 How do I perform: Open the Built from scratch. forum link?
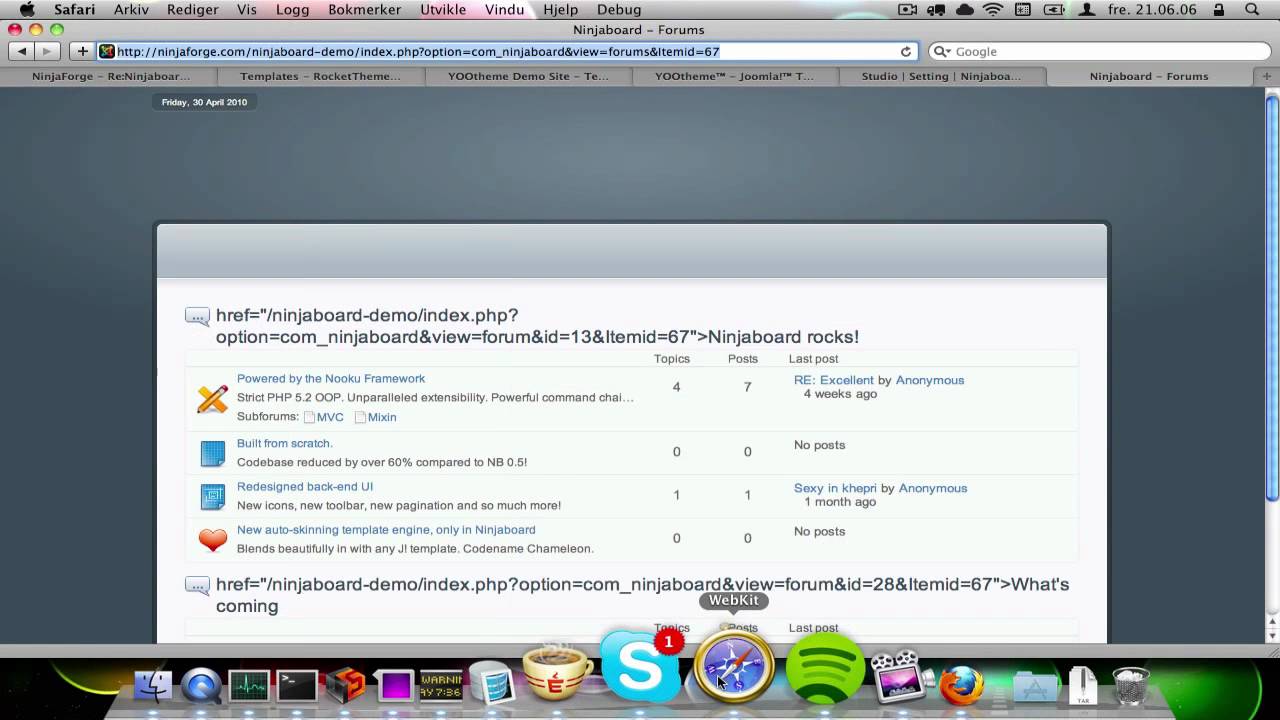285,444
